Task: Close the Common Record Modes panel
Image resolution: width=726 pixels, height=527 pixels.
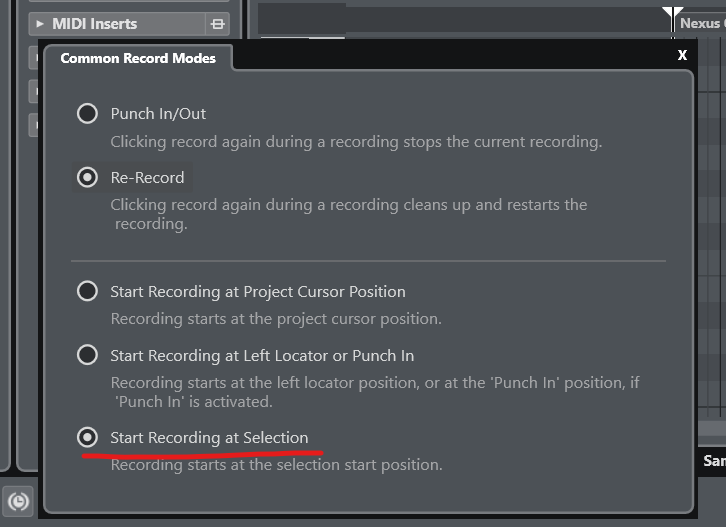Action: click(682, 55)
